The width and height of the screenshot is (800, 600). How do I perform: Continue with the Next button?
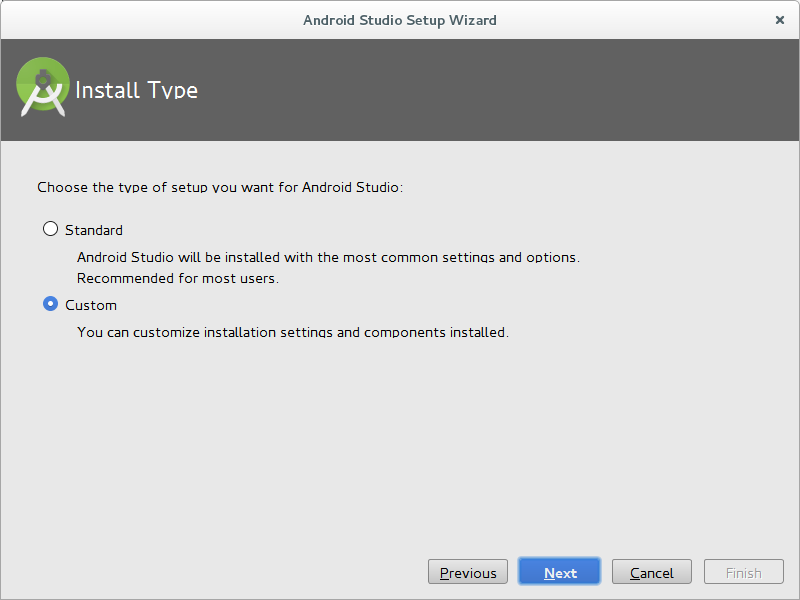pyautogui.click(x=560, y=572)
